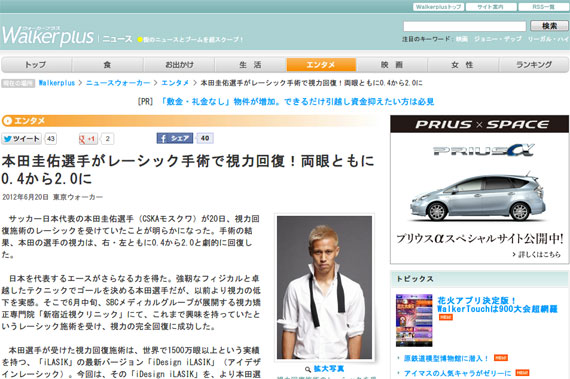570x379 pixels.
Task: Click the Google +1 button
Action: tap(88, 139)
